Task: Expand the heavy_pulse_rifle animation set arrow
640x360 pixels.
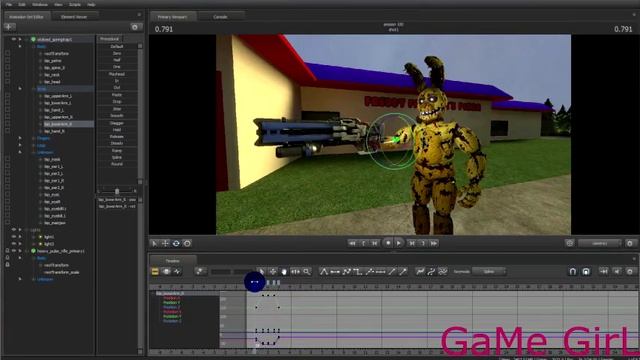Action: (x=20, y=251)
